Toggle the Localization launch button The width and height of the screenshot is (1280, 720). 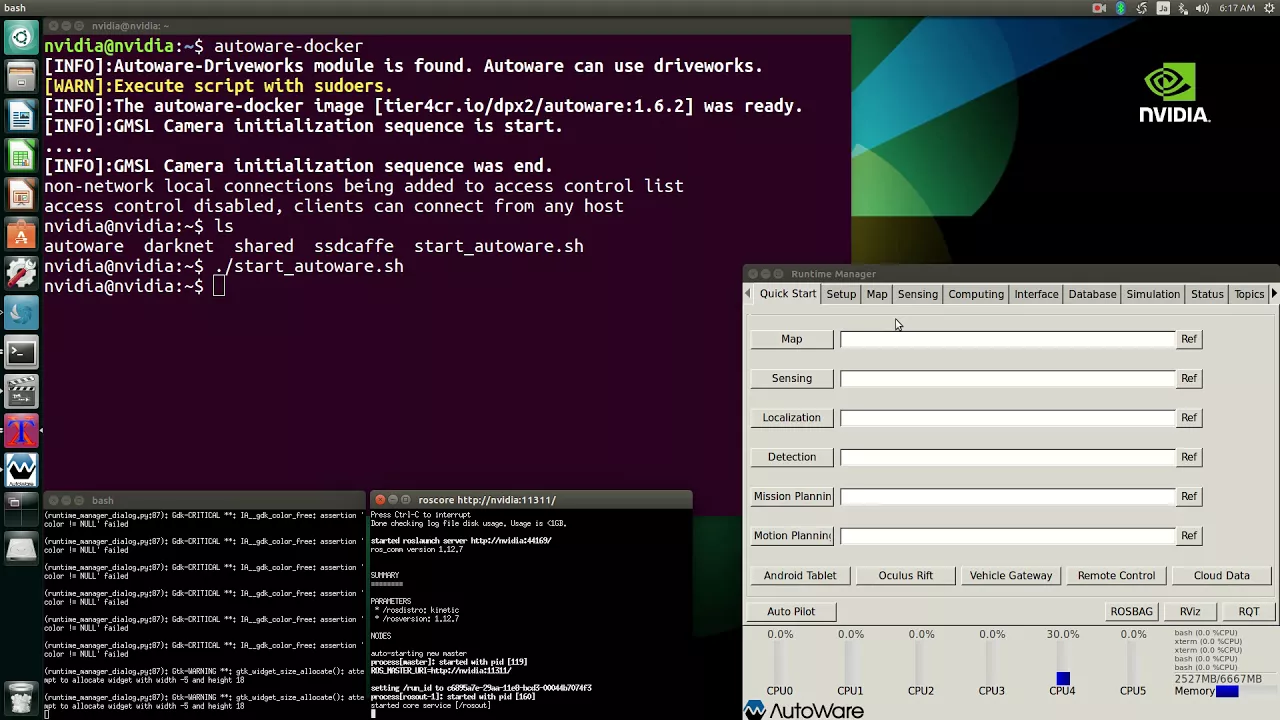[x=792, y=418]
